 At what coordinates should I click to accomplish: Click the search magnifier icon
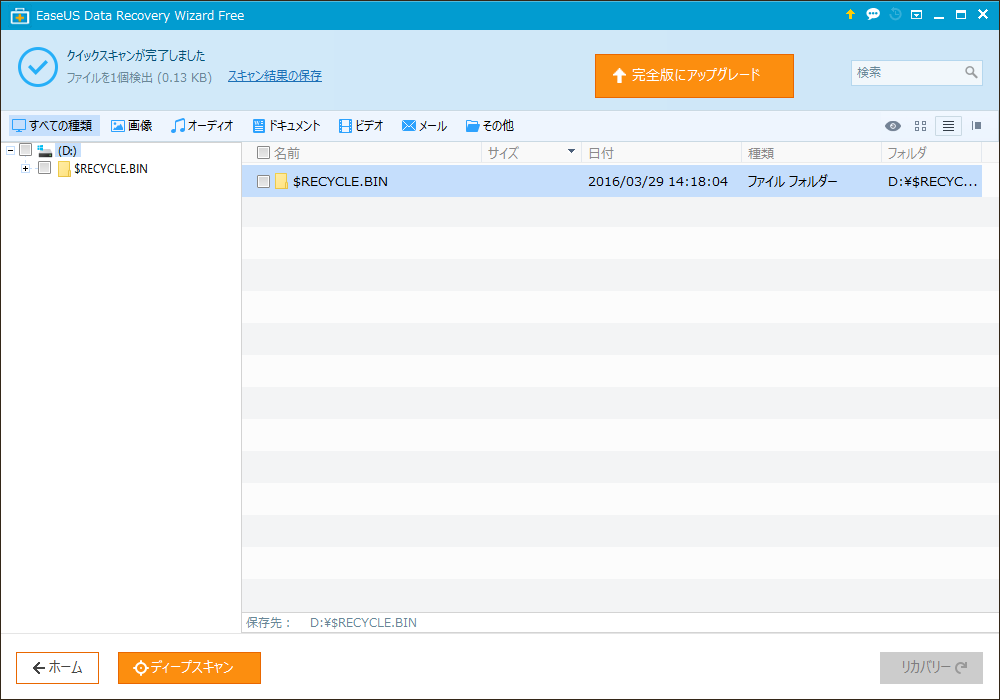pyautogui.click(x=971, y=73)
